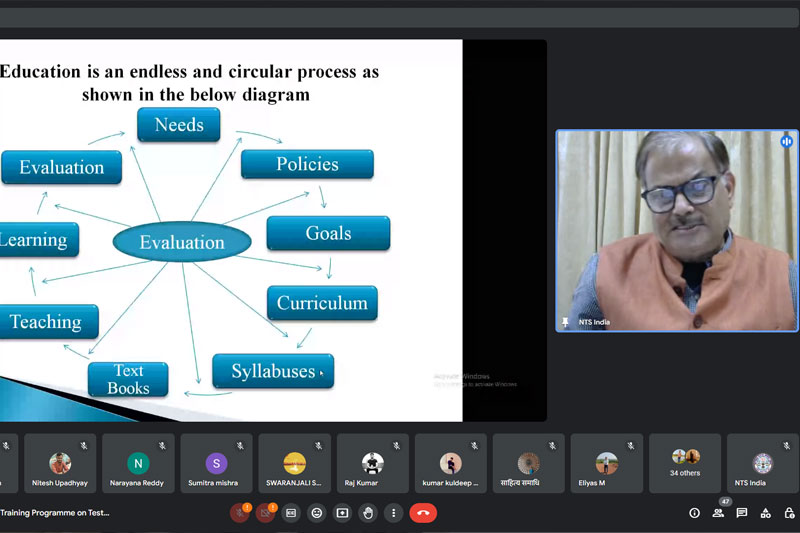Leave the call with the red button
Viewport: 800px width, 533px height.
pyautogui.click(x=423, y=513)
